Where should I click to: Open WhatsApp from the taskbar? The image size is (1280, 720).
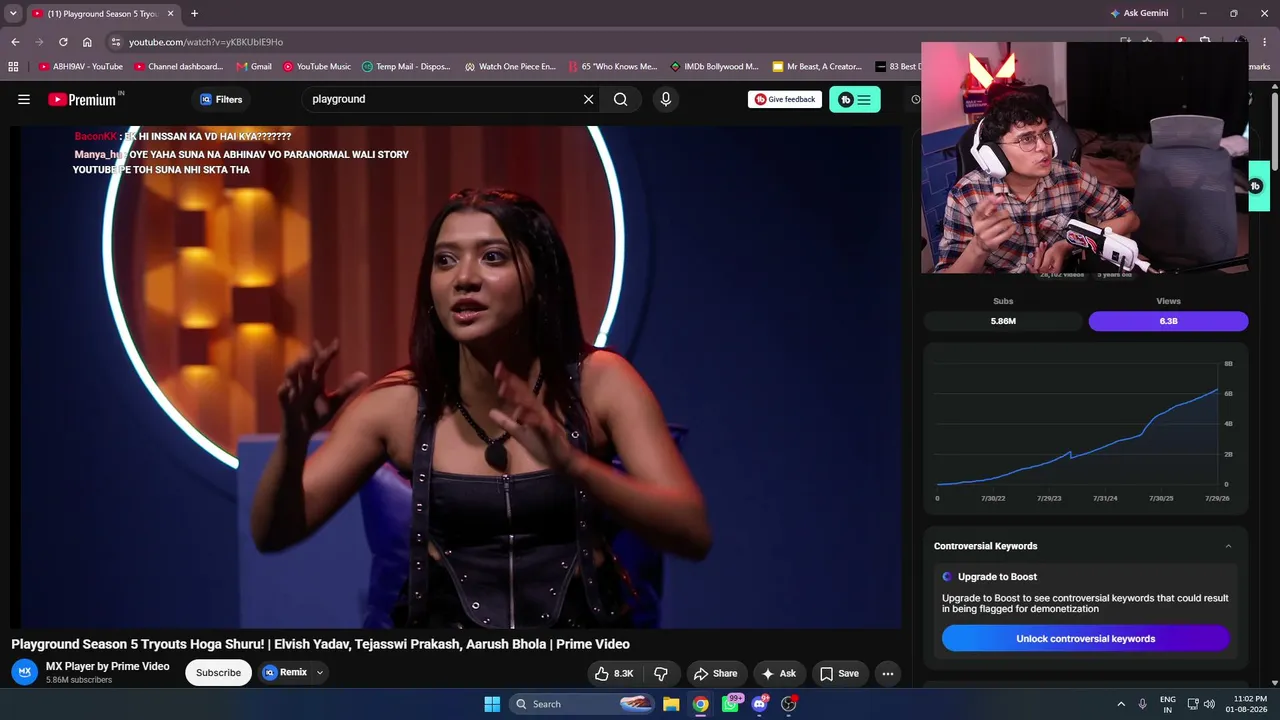tap(731, 704)
